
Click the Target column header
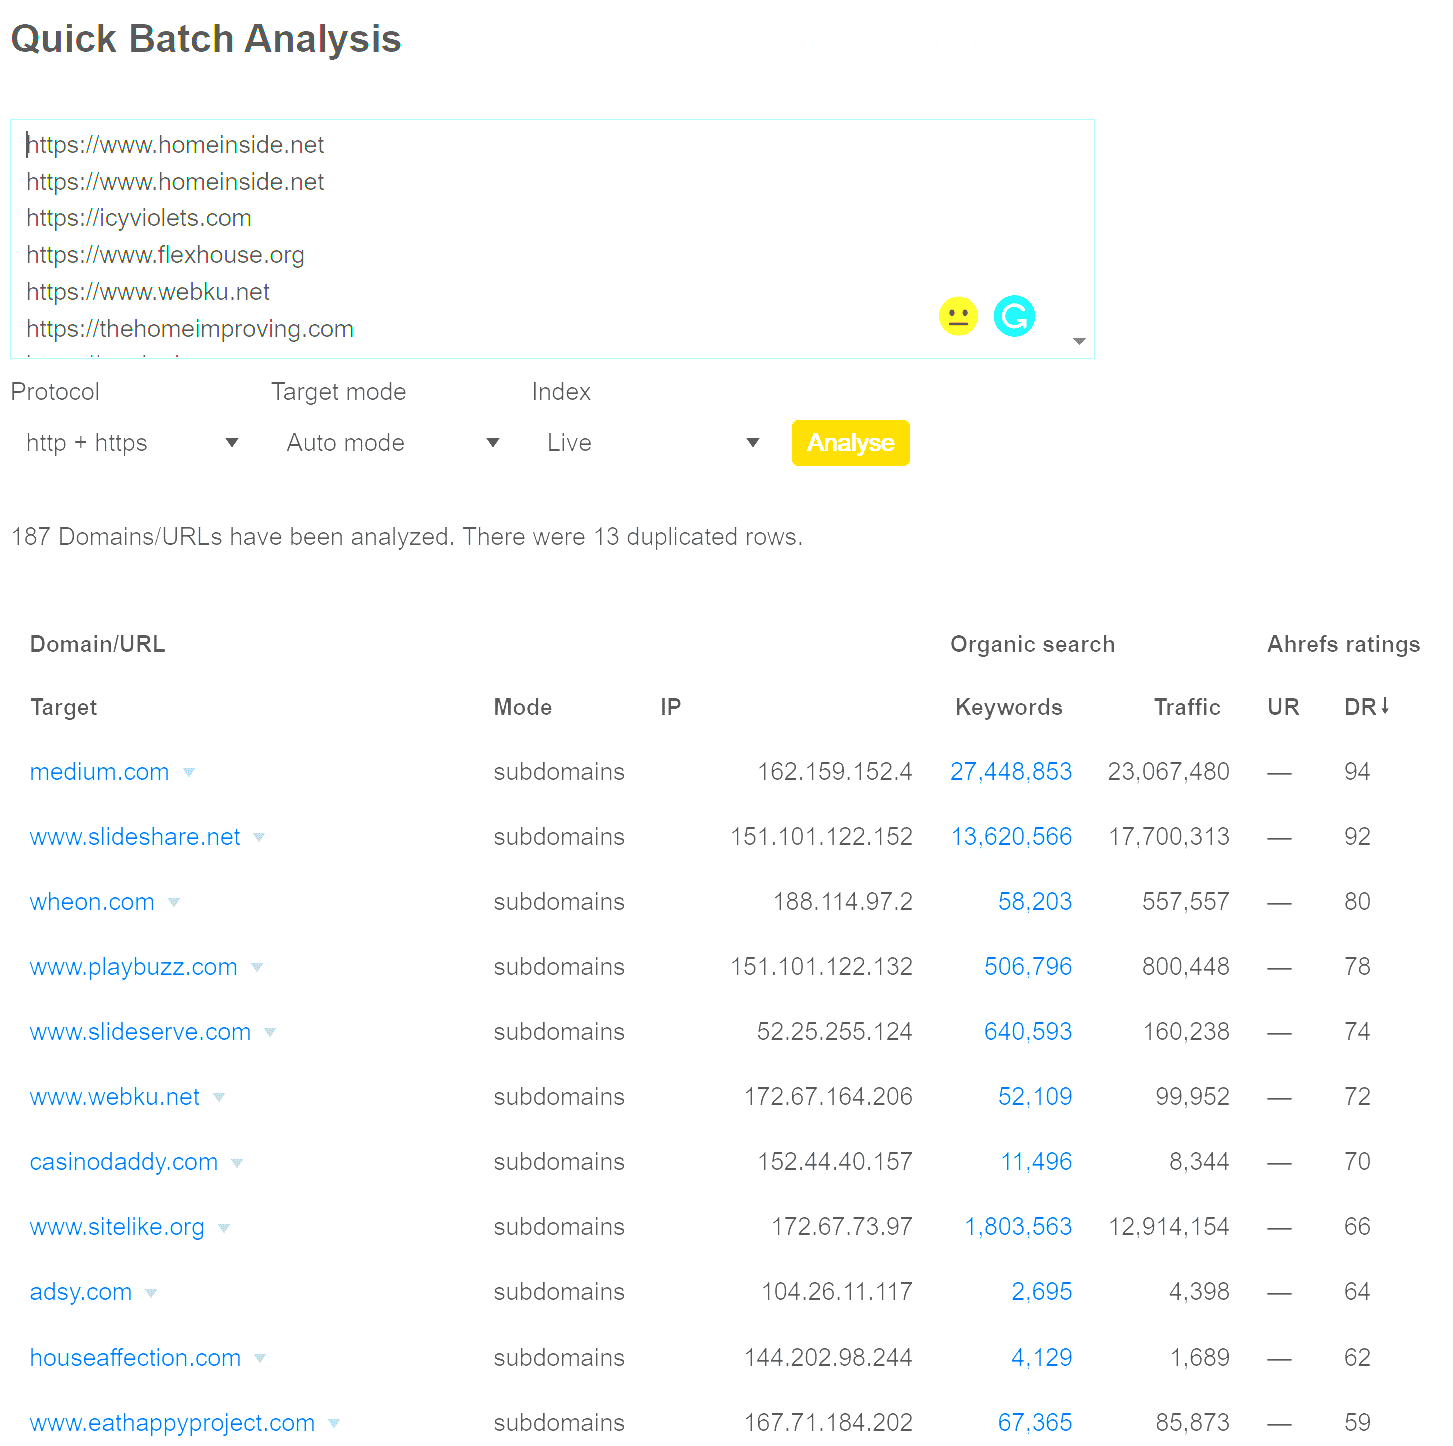point(64,707)
